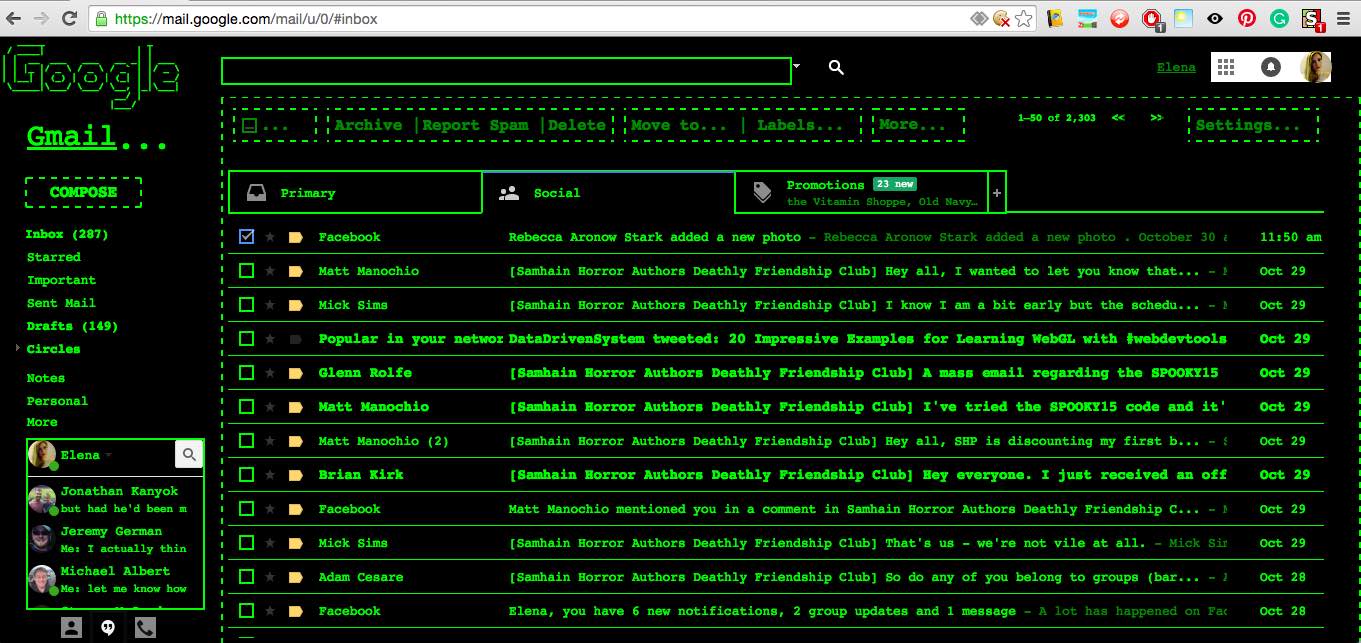Viewport: 1361px width, 643px height.
Task: Click the notifications bell icon
Action: click(x=1268, y=66)
